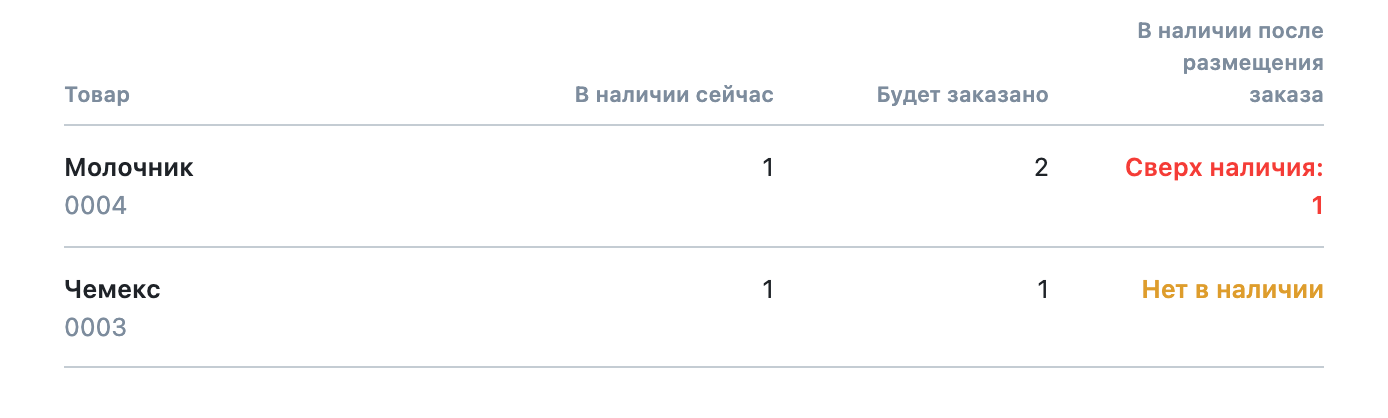Click the bottom divider line under Чемекс row
The height and width of the screenshot is (418, 1388).
coord(694,367)
